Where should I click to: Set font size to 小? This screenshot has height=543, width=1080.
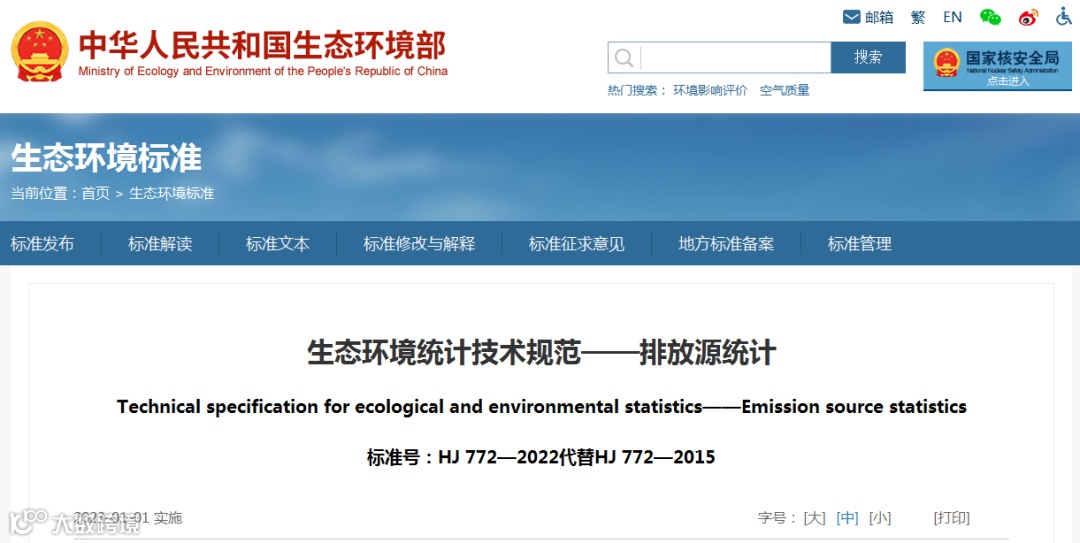(x=880, y=518)
